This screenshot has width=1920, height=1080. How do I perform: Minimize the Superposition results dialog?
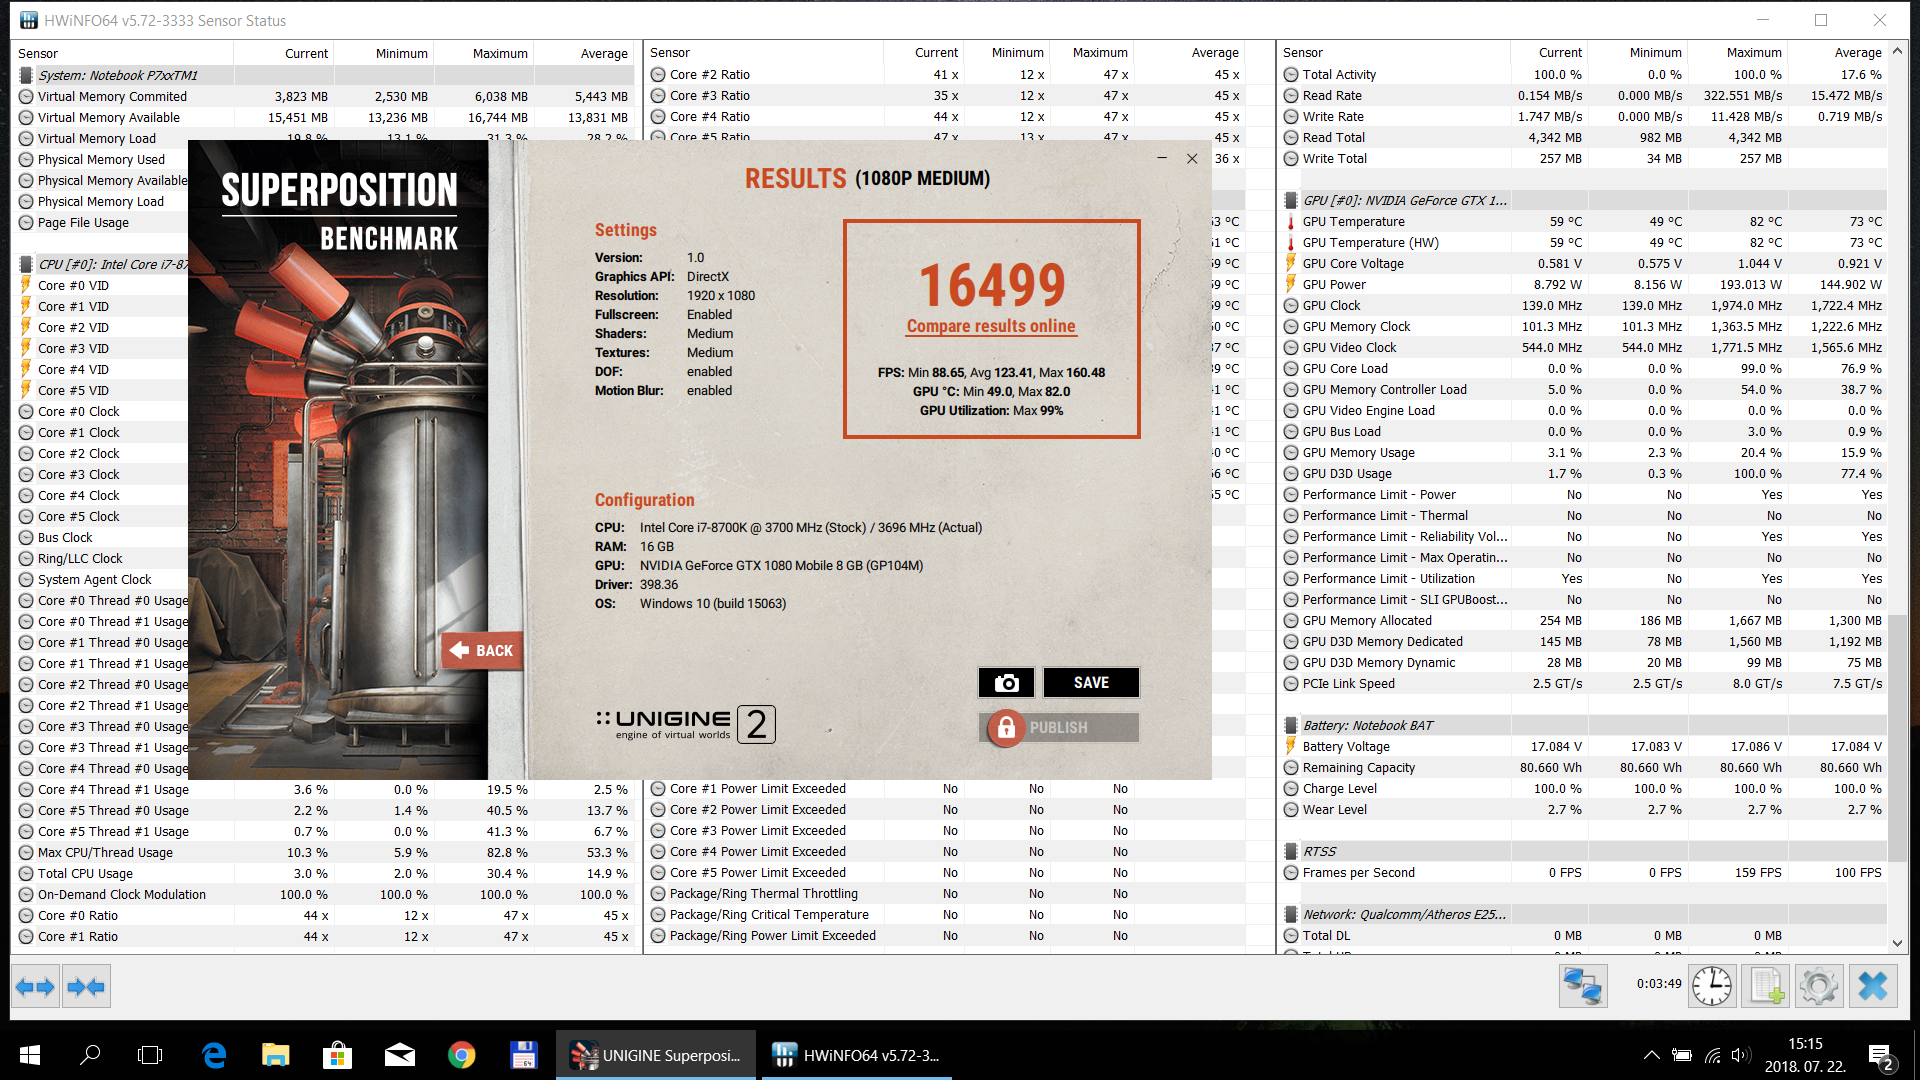(1162, 158)
